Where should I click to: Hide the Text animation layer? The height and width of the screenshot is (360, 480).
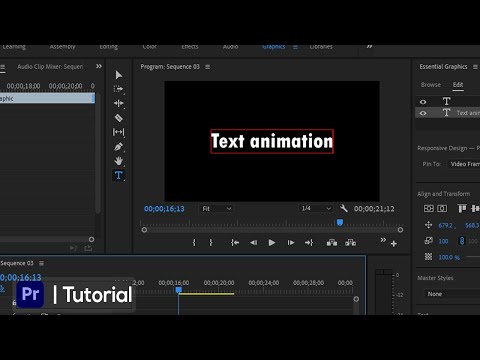(423, 113)
